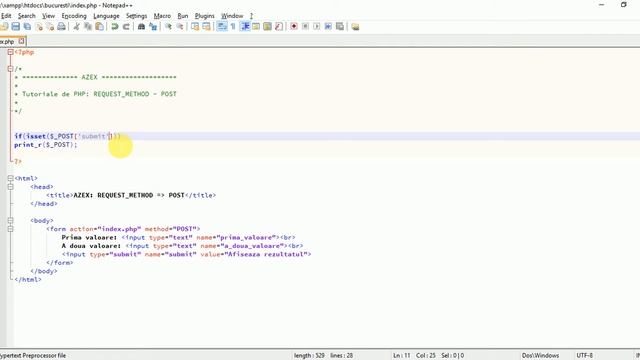The image size is (640, 360).
Task: Toggle synchronized horizontal scrolling icon
Action: tap(207, 27)
